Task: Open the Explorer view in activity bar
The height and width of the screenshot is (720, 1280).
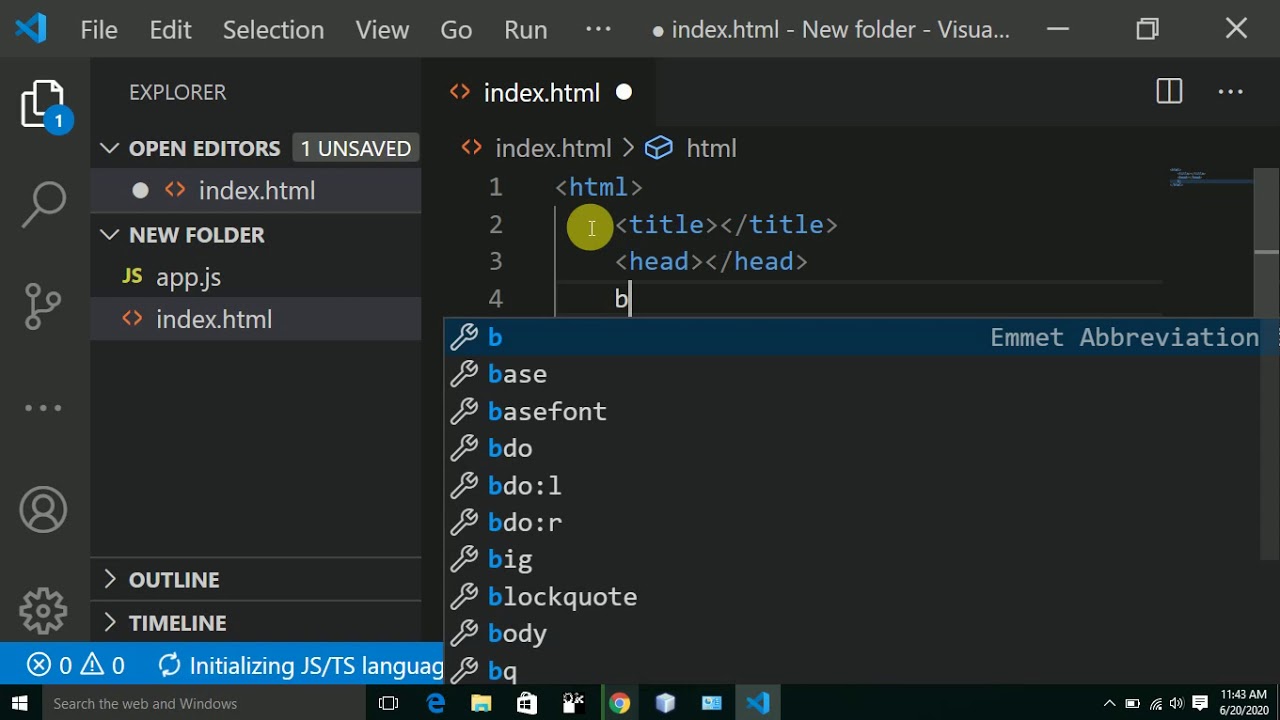Action: click(x=43, y=104)
